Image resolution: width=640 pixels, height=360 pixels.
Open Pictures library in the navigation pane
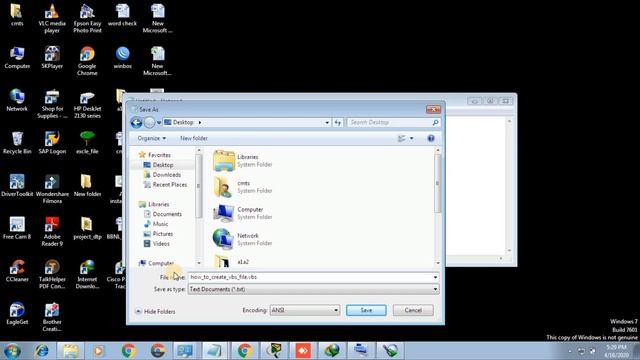tap(158, 233)
